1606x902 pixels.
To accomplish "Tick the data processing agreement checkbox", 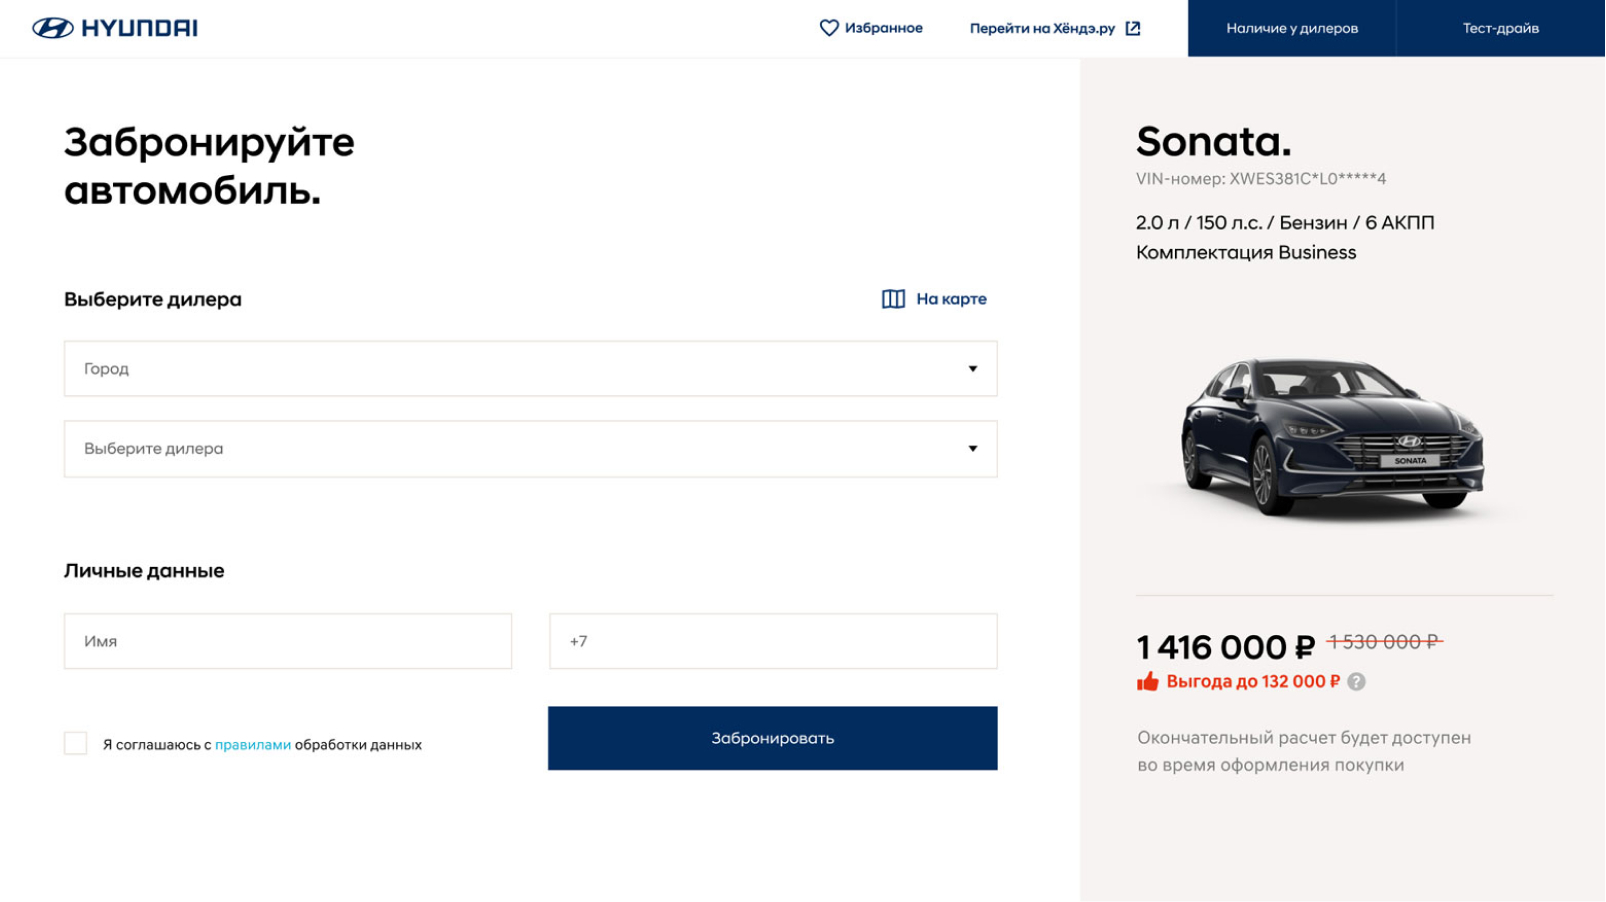I will (x=76, y=744).
